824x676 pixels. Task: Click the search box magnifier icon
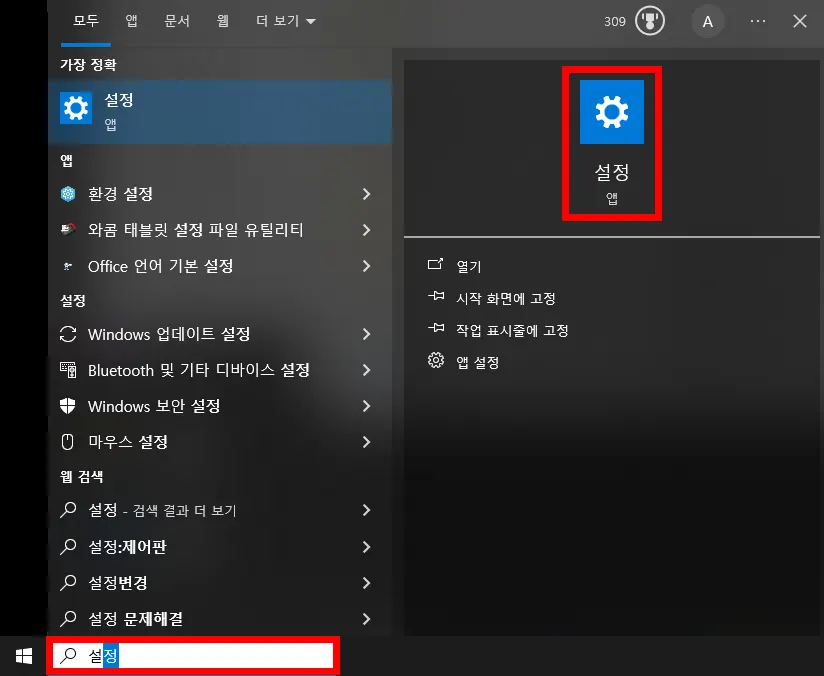coord(68,656)
